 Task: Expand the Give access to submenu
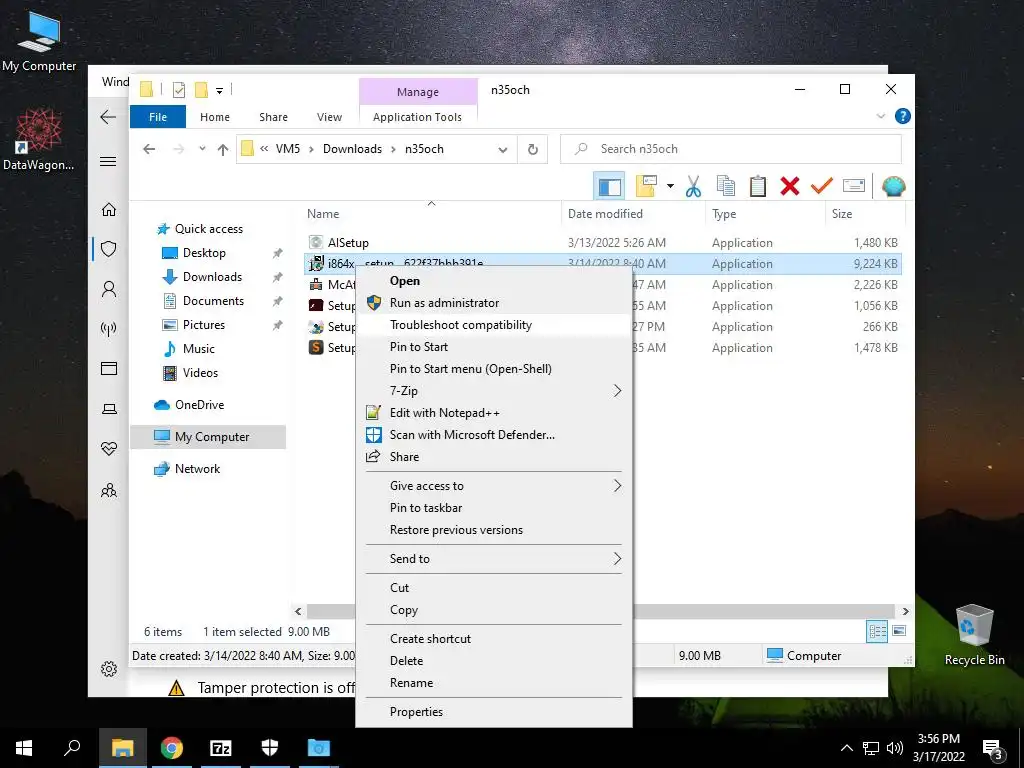point(494,486)
